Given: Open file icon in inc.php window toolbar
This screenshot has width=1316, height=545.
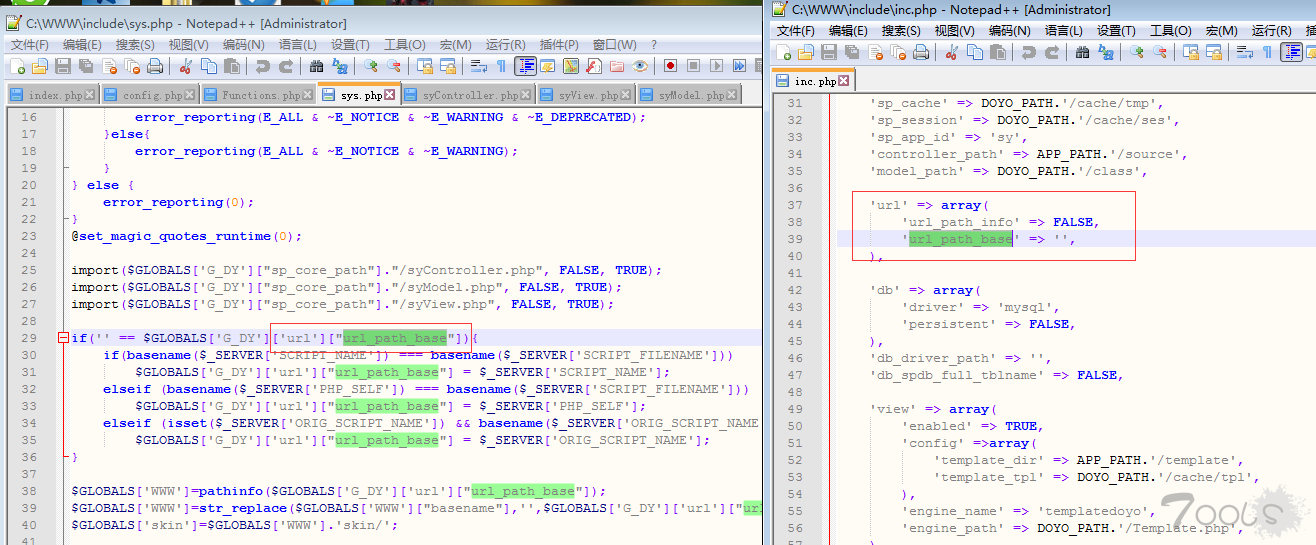Looking at the screenshot, I should (x=806, y=52).
